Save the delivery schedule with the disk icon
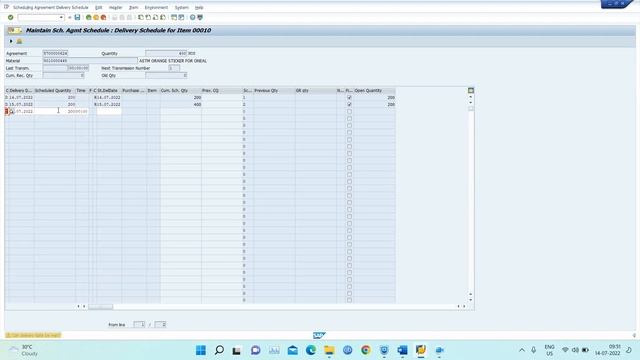Image resolution: width=640 pixels, height=360 pixels. coord(77,18)
